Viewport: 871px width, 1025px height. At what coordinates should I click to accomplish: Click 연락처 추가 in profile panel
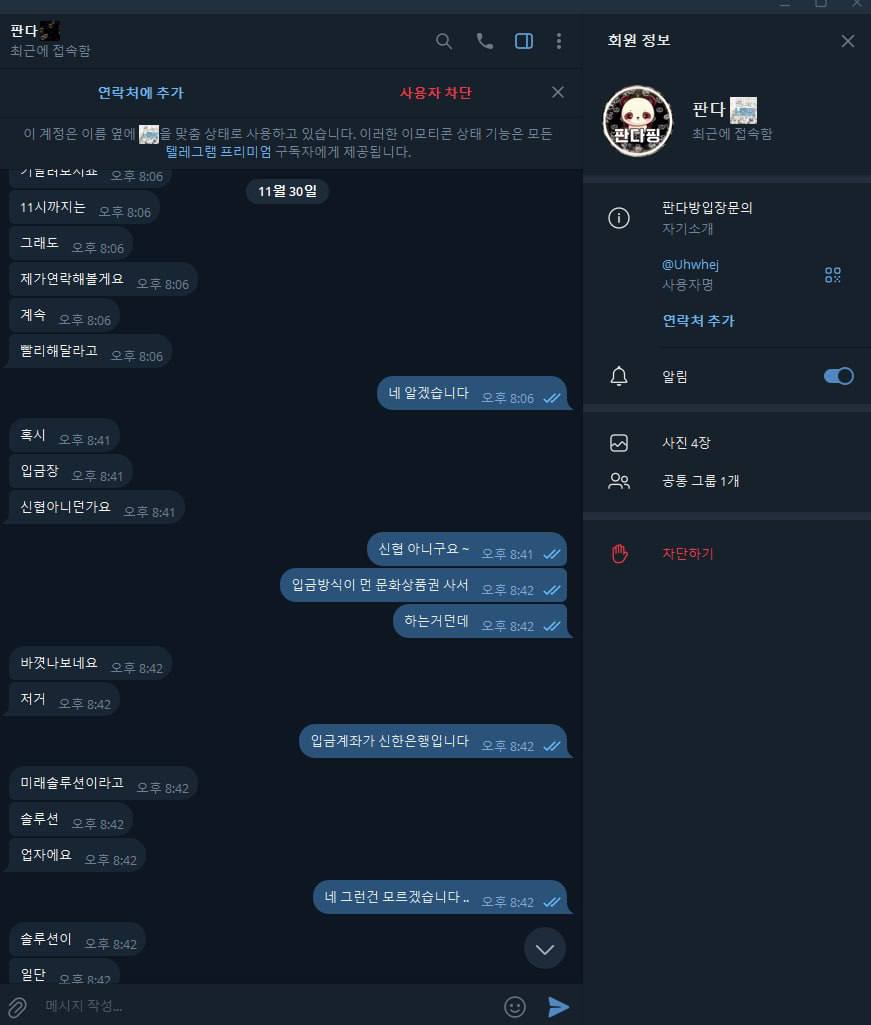(x=698, y=320)
